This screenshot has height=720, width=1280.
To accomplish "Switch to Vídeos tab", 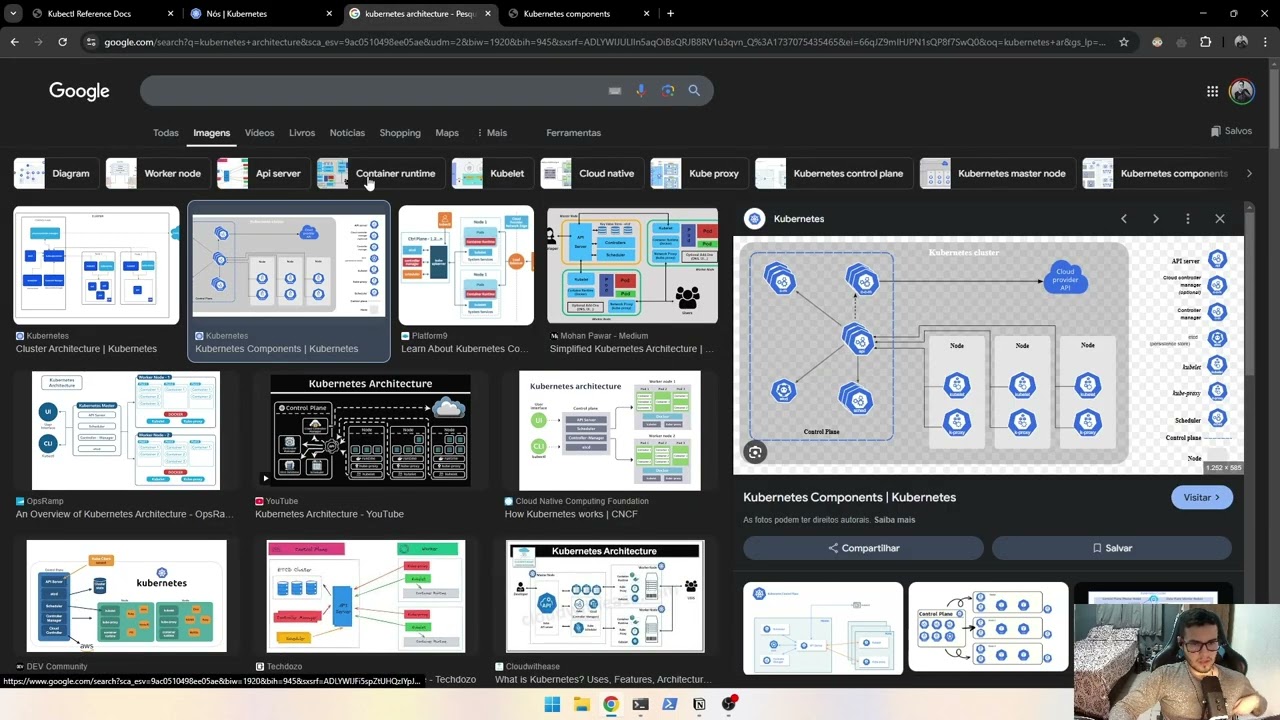I will 259,133.
